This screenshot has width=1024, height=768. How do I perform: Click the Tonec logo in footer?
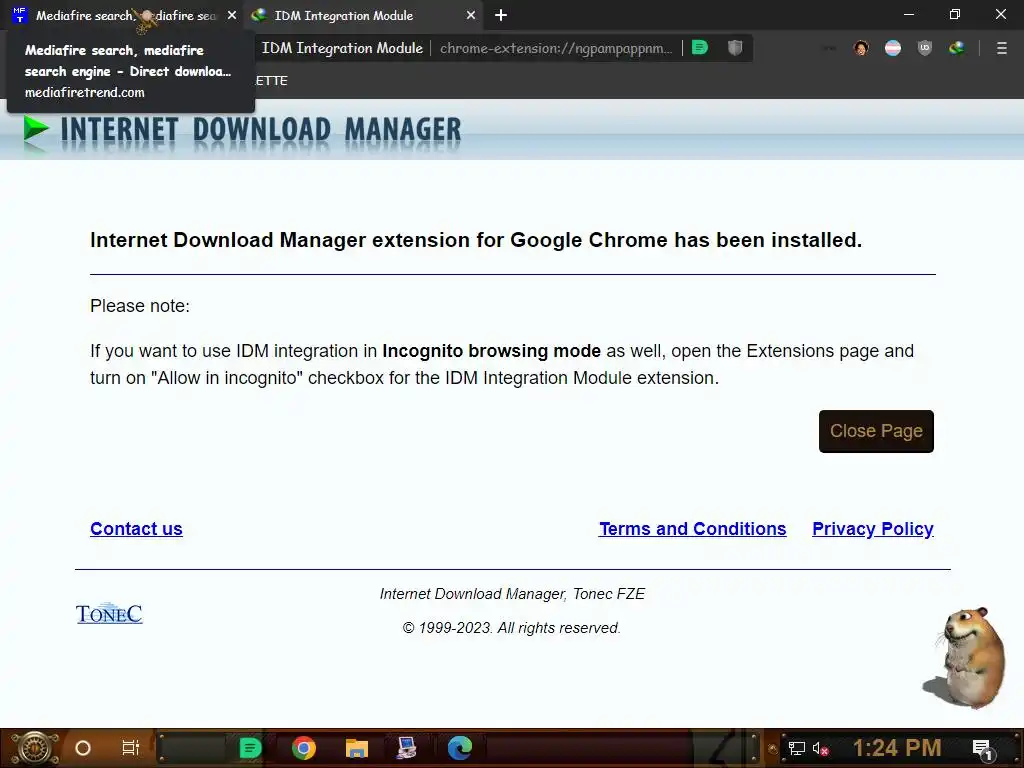click(x=109, y=613)
